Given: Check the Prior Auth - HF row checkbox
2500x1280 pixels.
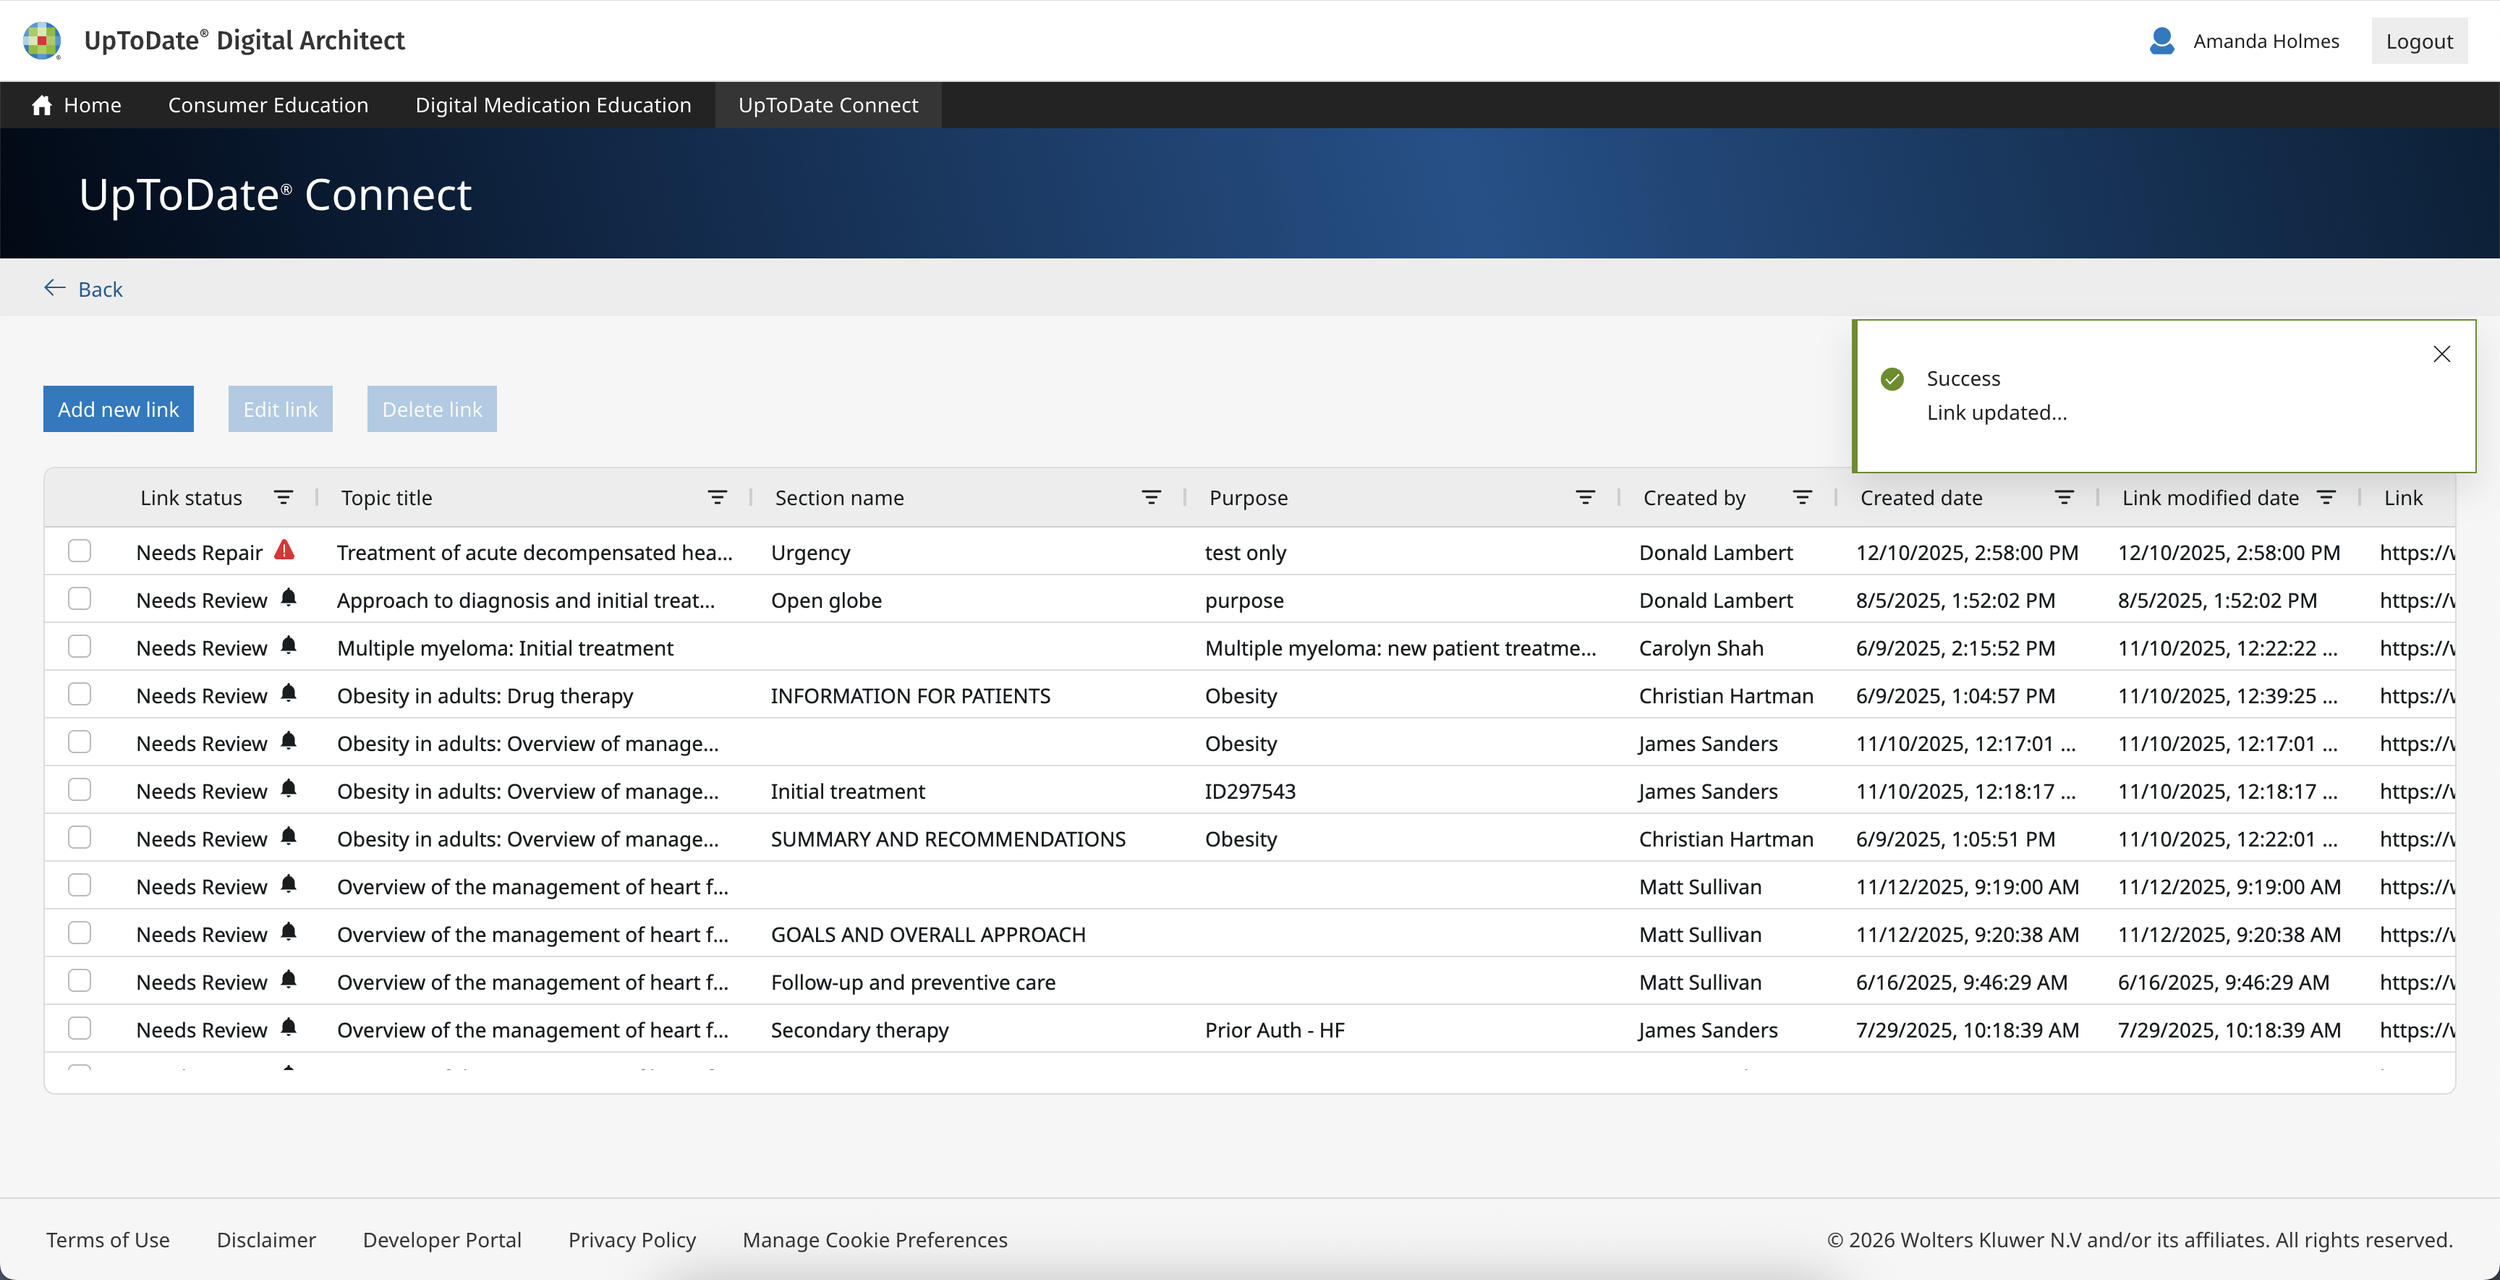Looking at the screenshot, I should pyautogui.click(x=80, y=1029).
